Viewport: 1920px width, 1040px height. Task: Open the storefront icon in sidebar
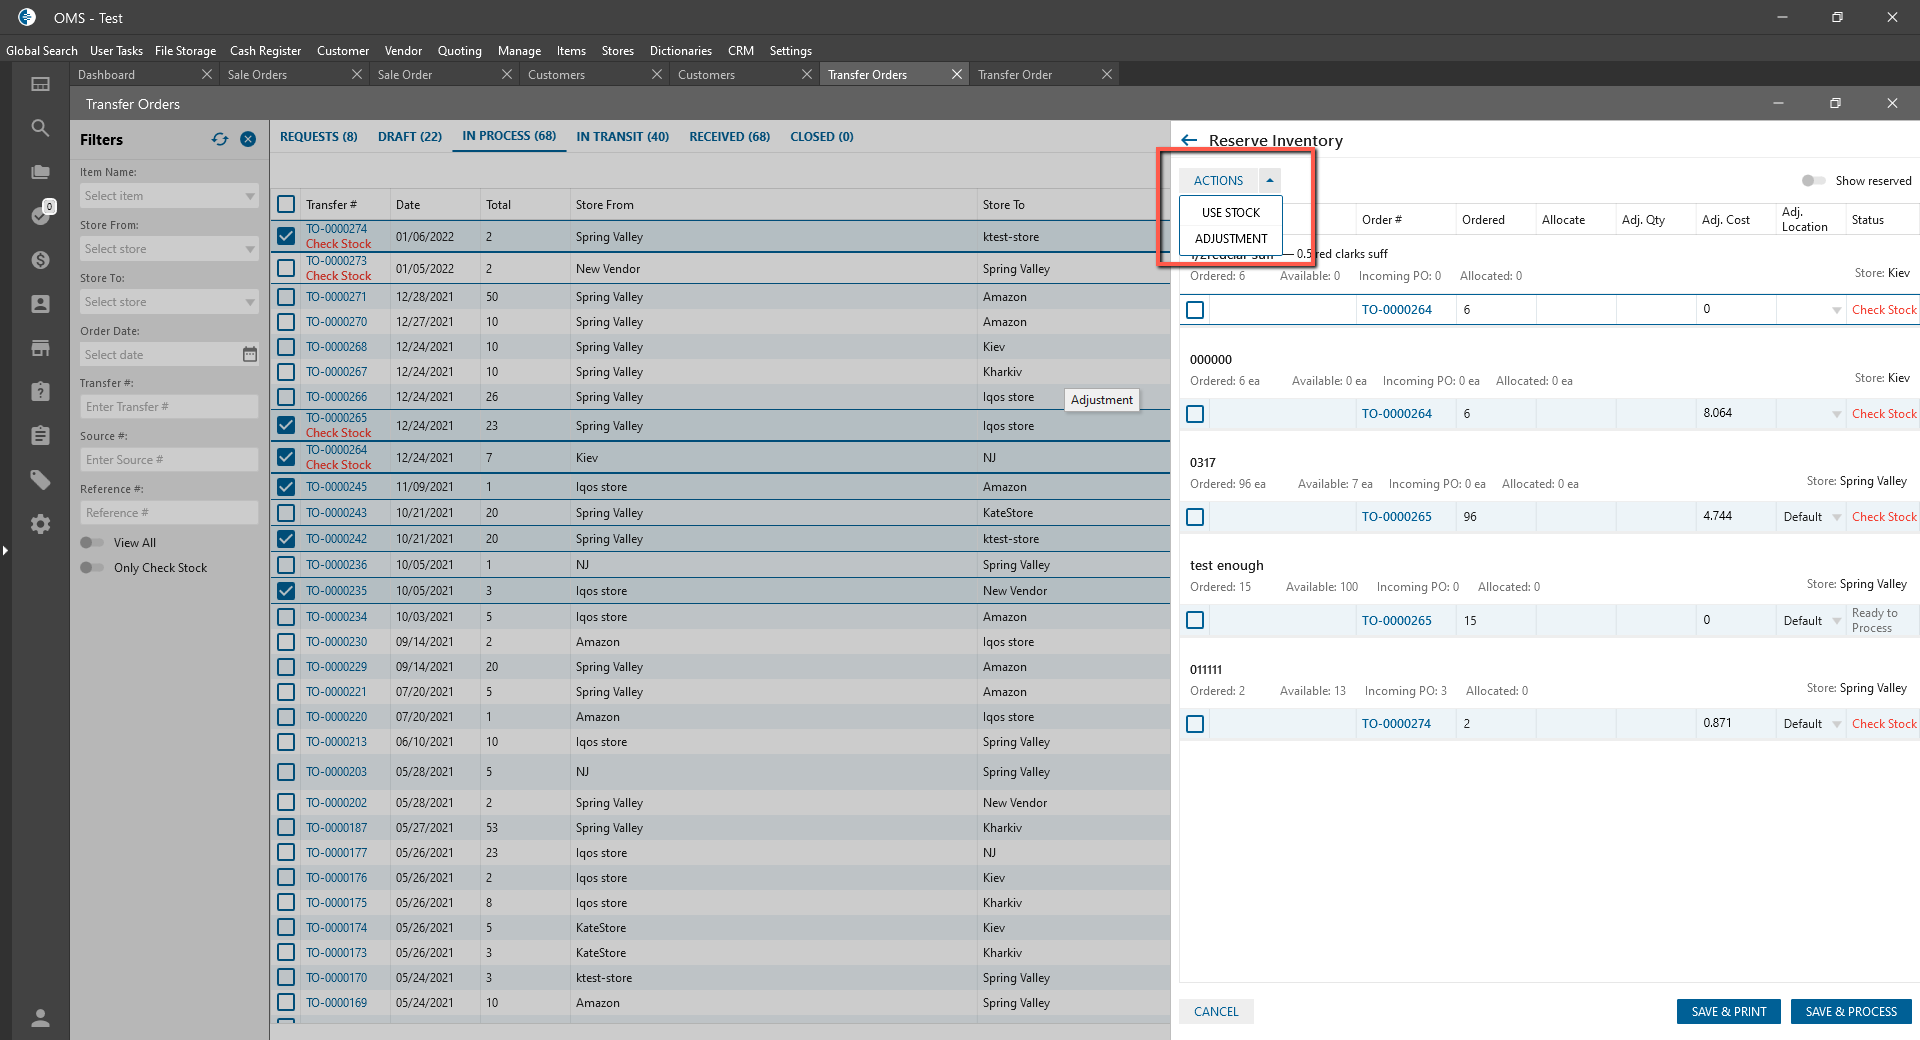coord(40,348)
